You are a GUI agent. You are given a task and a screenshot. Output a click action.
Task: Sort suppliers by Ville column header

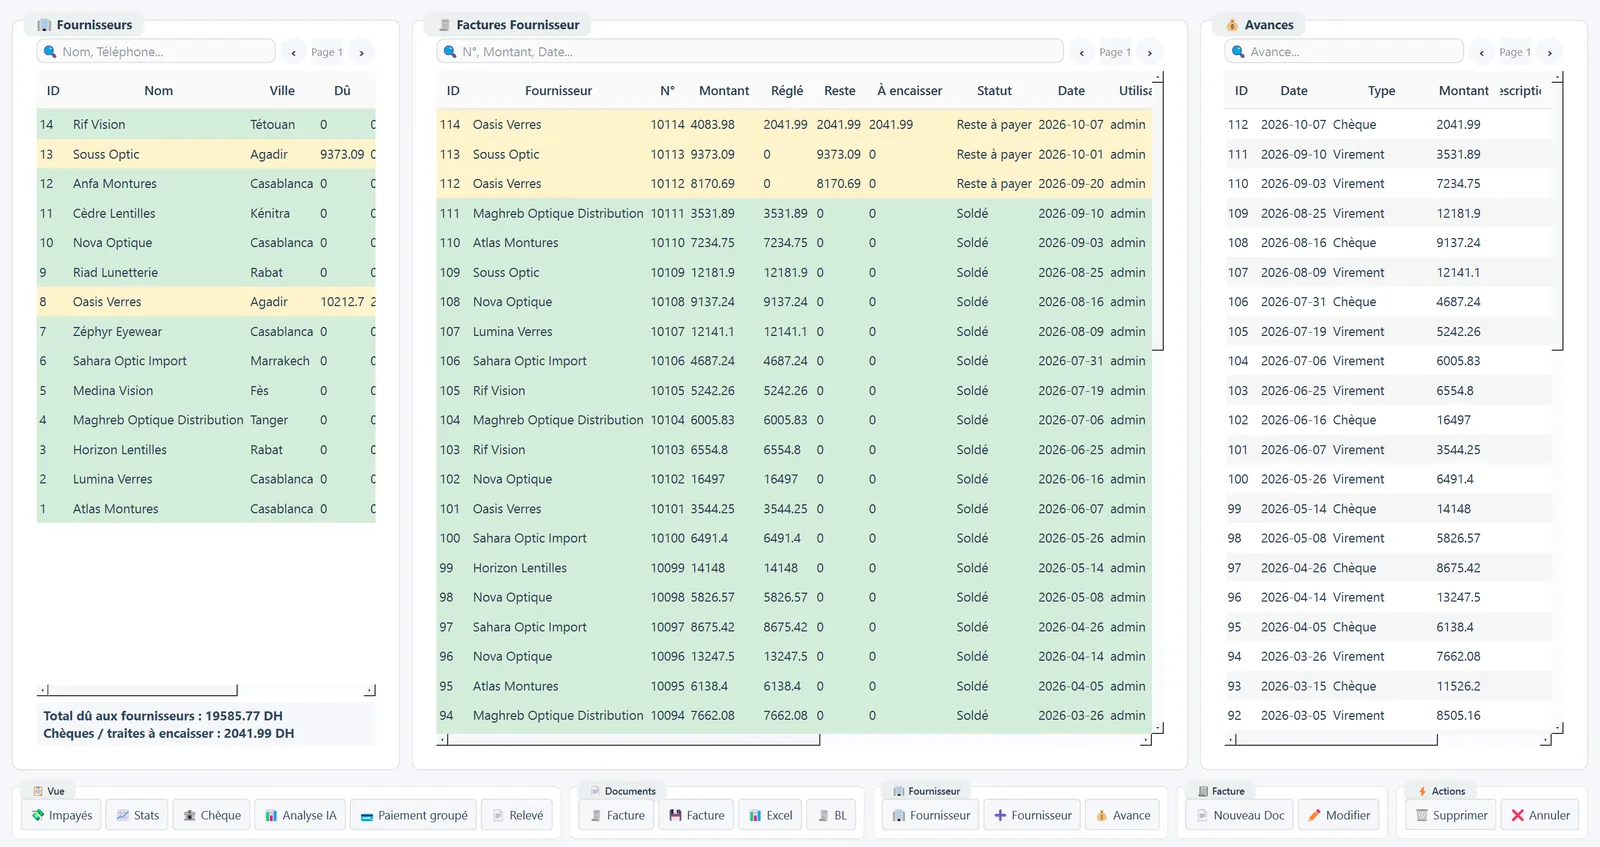click(x=282, y=91)
